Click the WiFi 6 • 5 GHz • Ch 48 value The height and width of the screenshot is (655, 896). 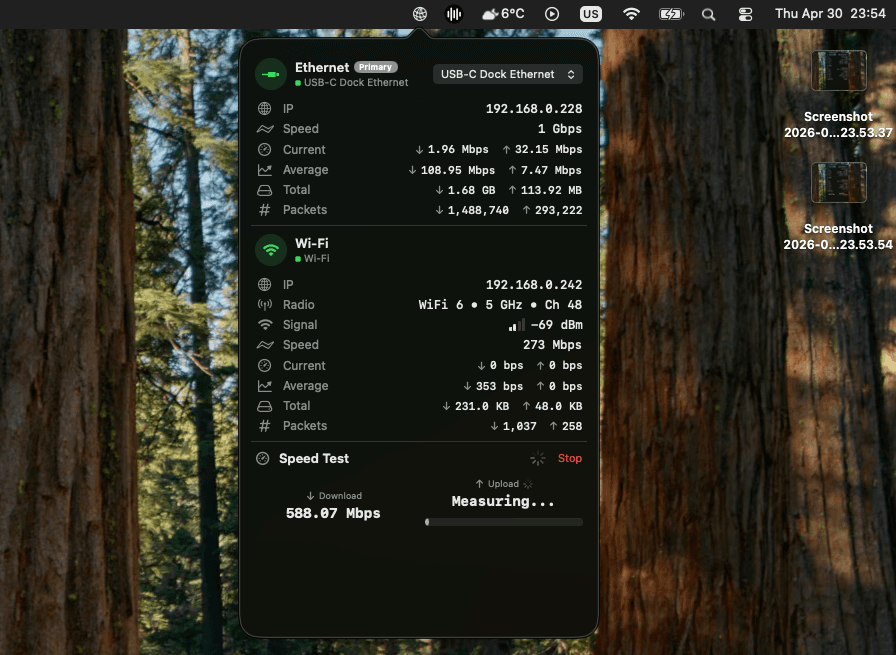tap(500, 305)
